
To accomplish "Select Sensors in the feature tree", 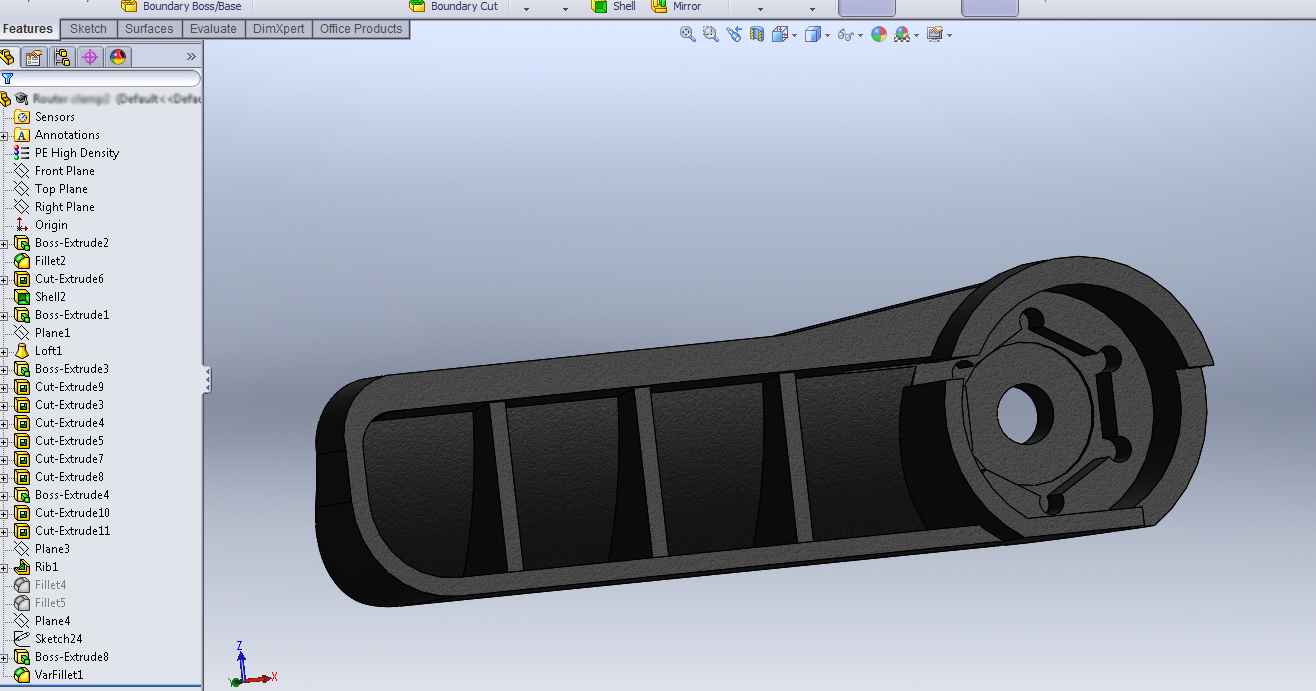I will 54,117.
